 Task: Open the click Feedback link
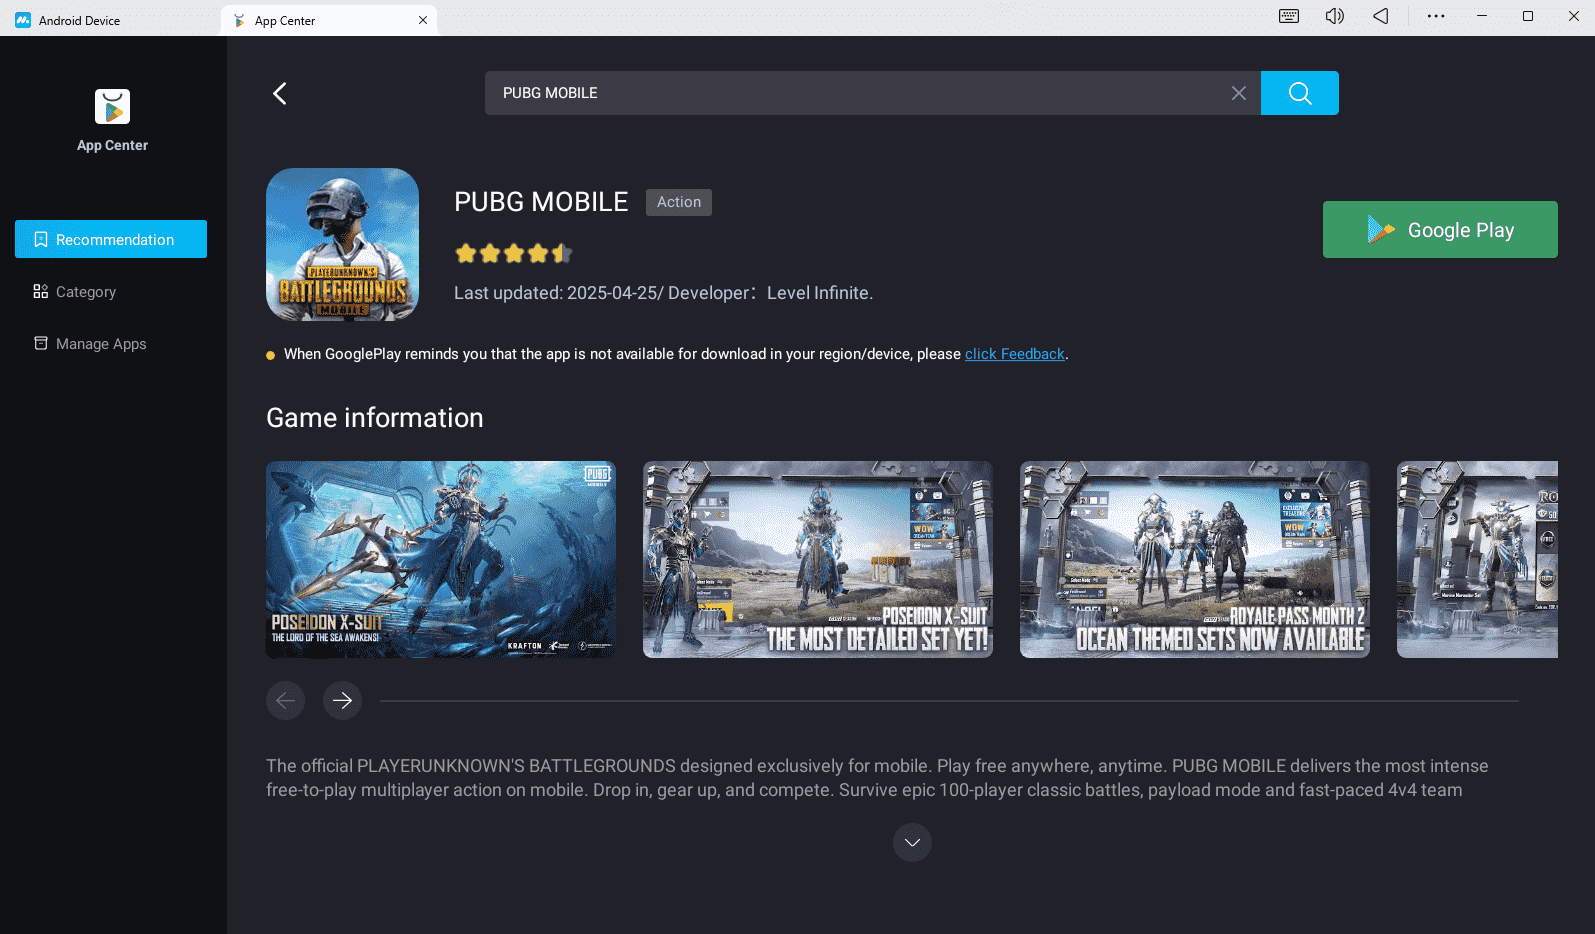tap(1014, 354)
